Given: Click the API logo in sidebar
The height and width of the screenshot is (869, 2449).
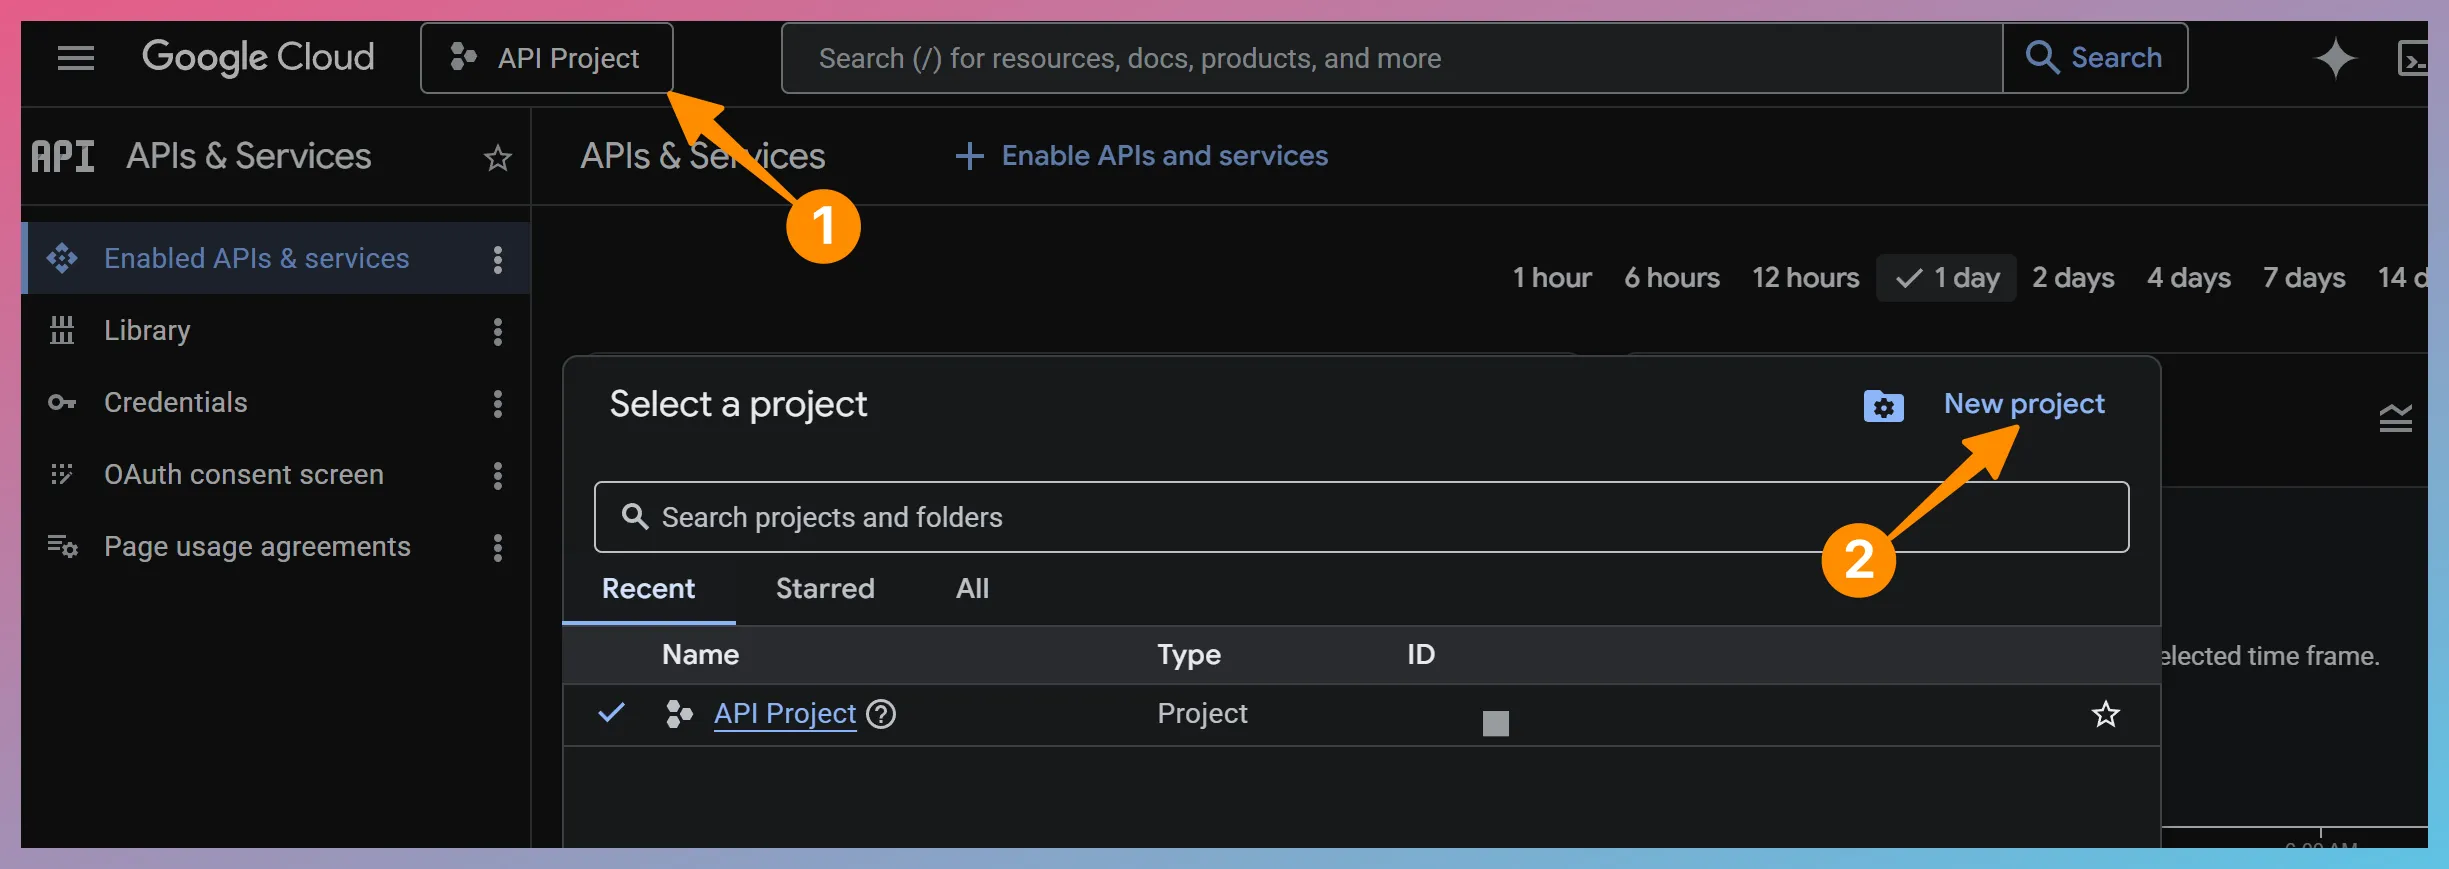Looking at the screenshot, I should point(63,156).
